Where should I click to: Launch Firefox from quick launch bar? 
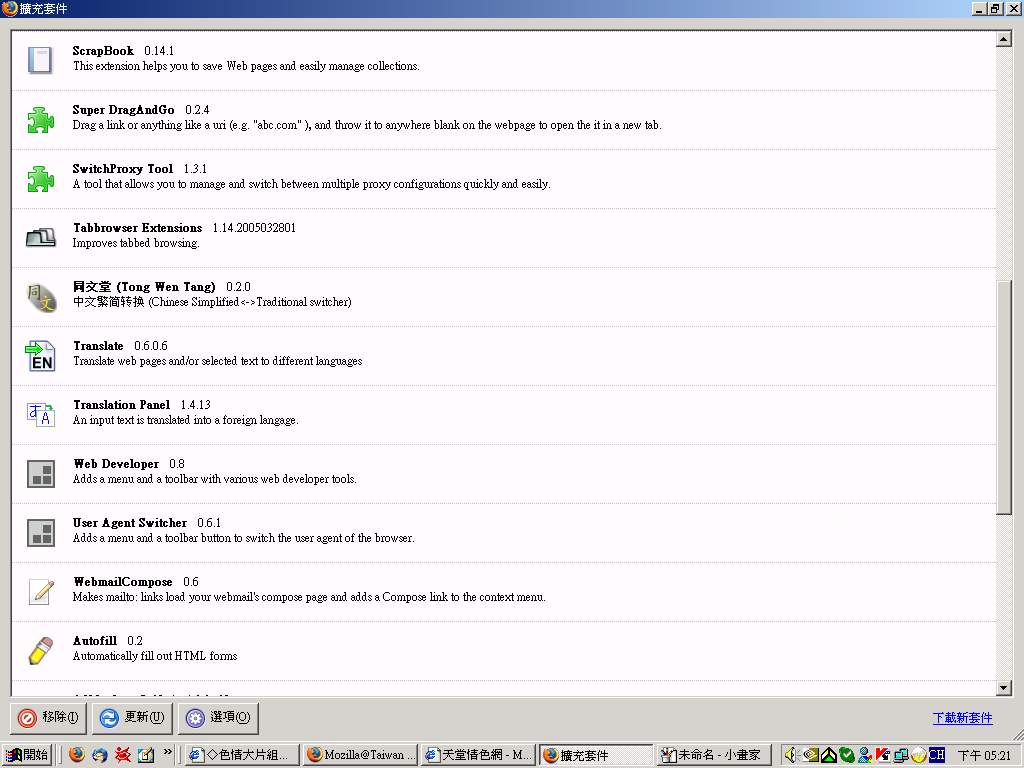point(77,755)
